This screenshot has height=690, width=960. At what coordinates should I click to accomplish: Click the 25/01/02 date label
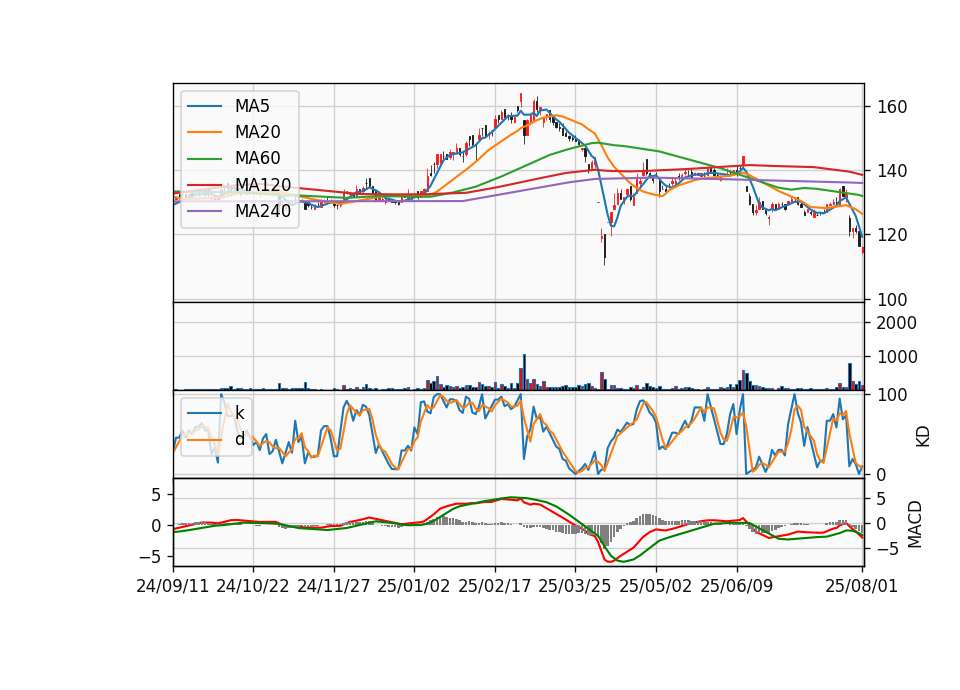(414, 586)
